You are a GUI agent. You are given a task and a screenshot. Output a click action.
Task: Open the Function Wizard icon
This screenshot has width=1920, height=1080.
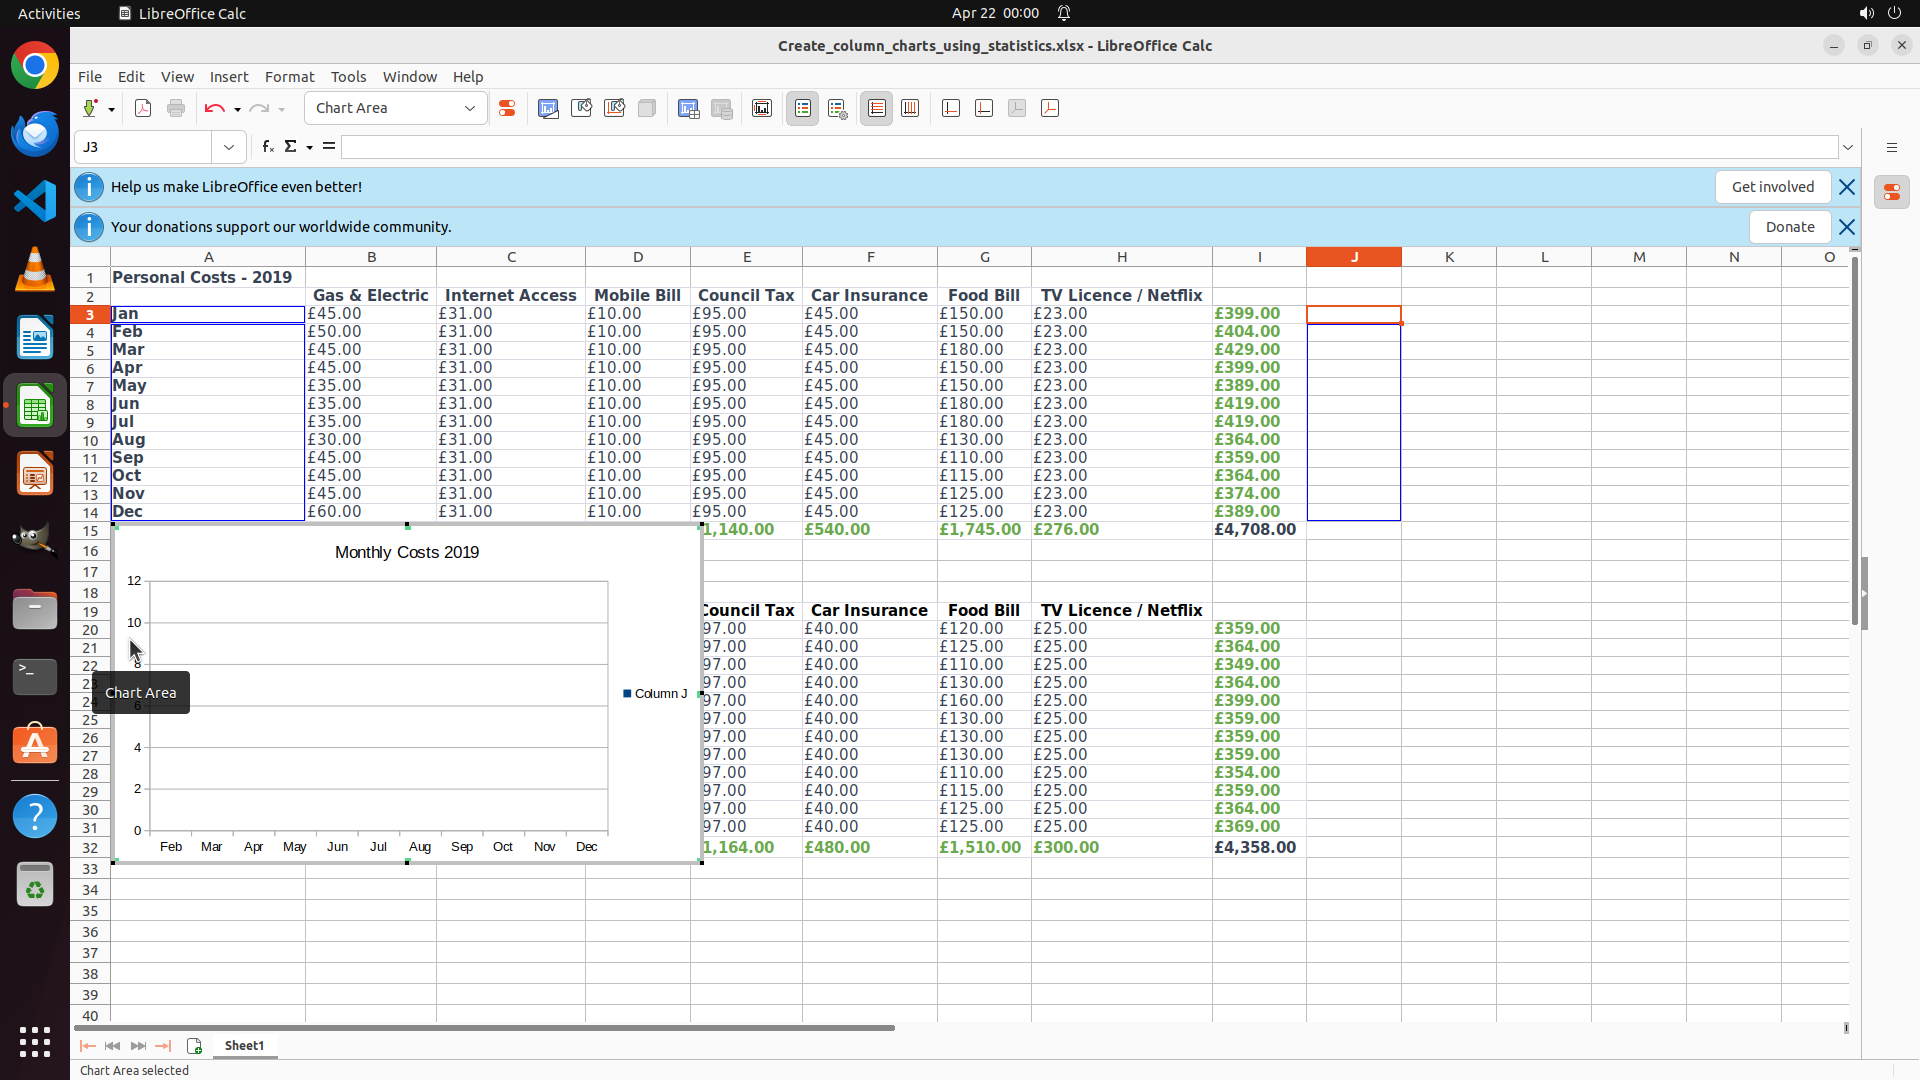click(x=267, y=147)
